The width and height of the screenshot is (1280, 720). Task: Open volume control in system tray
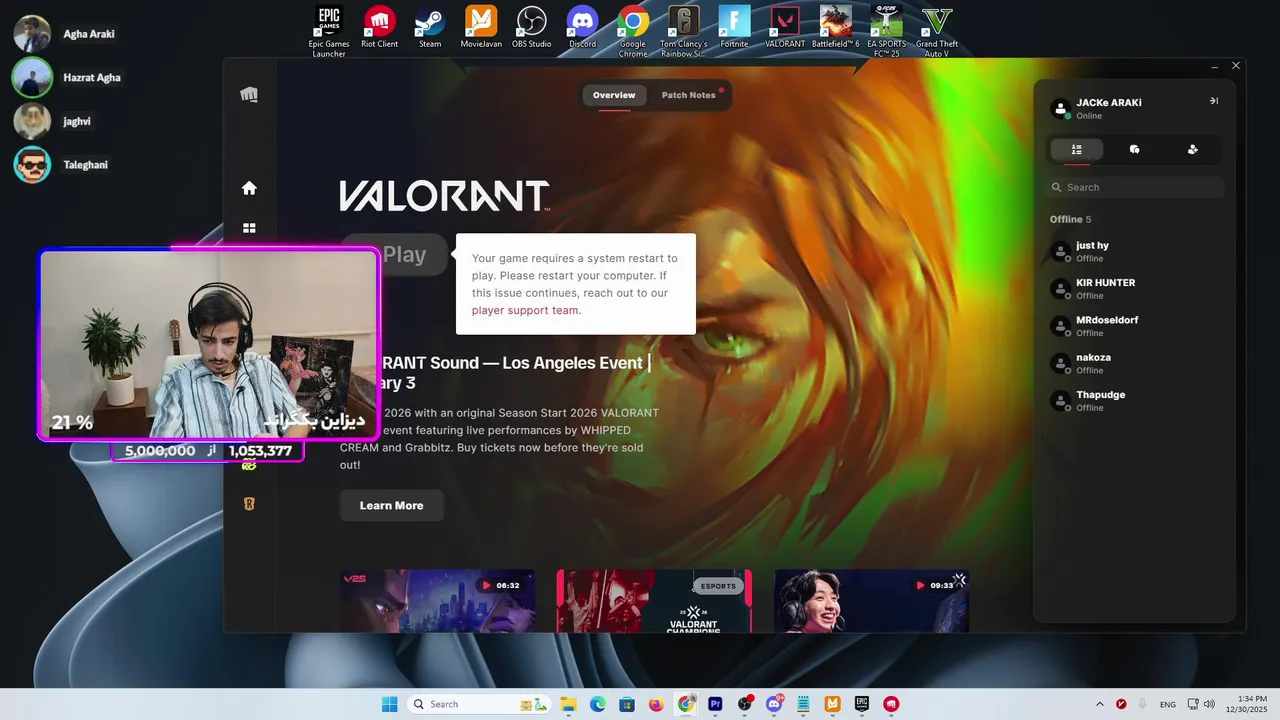[x=1209, y=704]
